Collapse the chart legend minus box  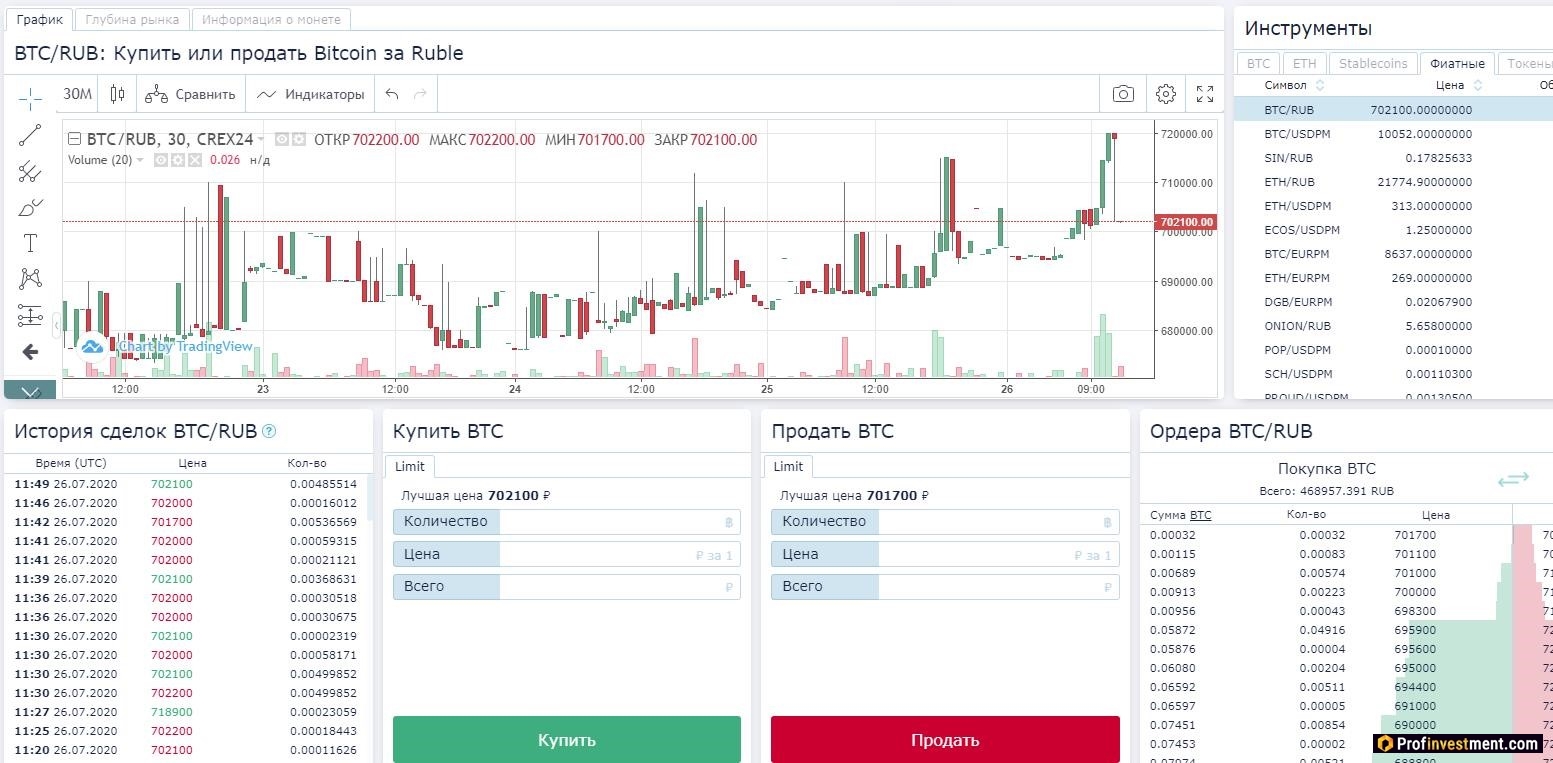coord(74,140)
